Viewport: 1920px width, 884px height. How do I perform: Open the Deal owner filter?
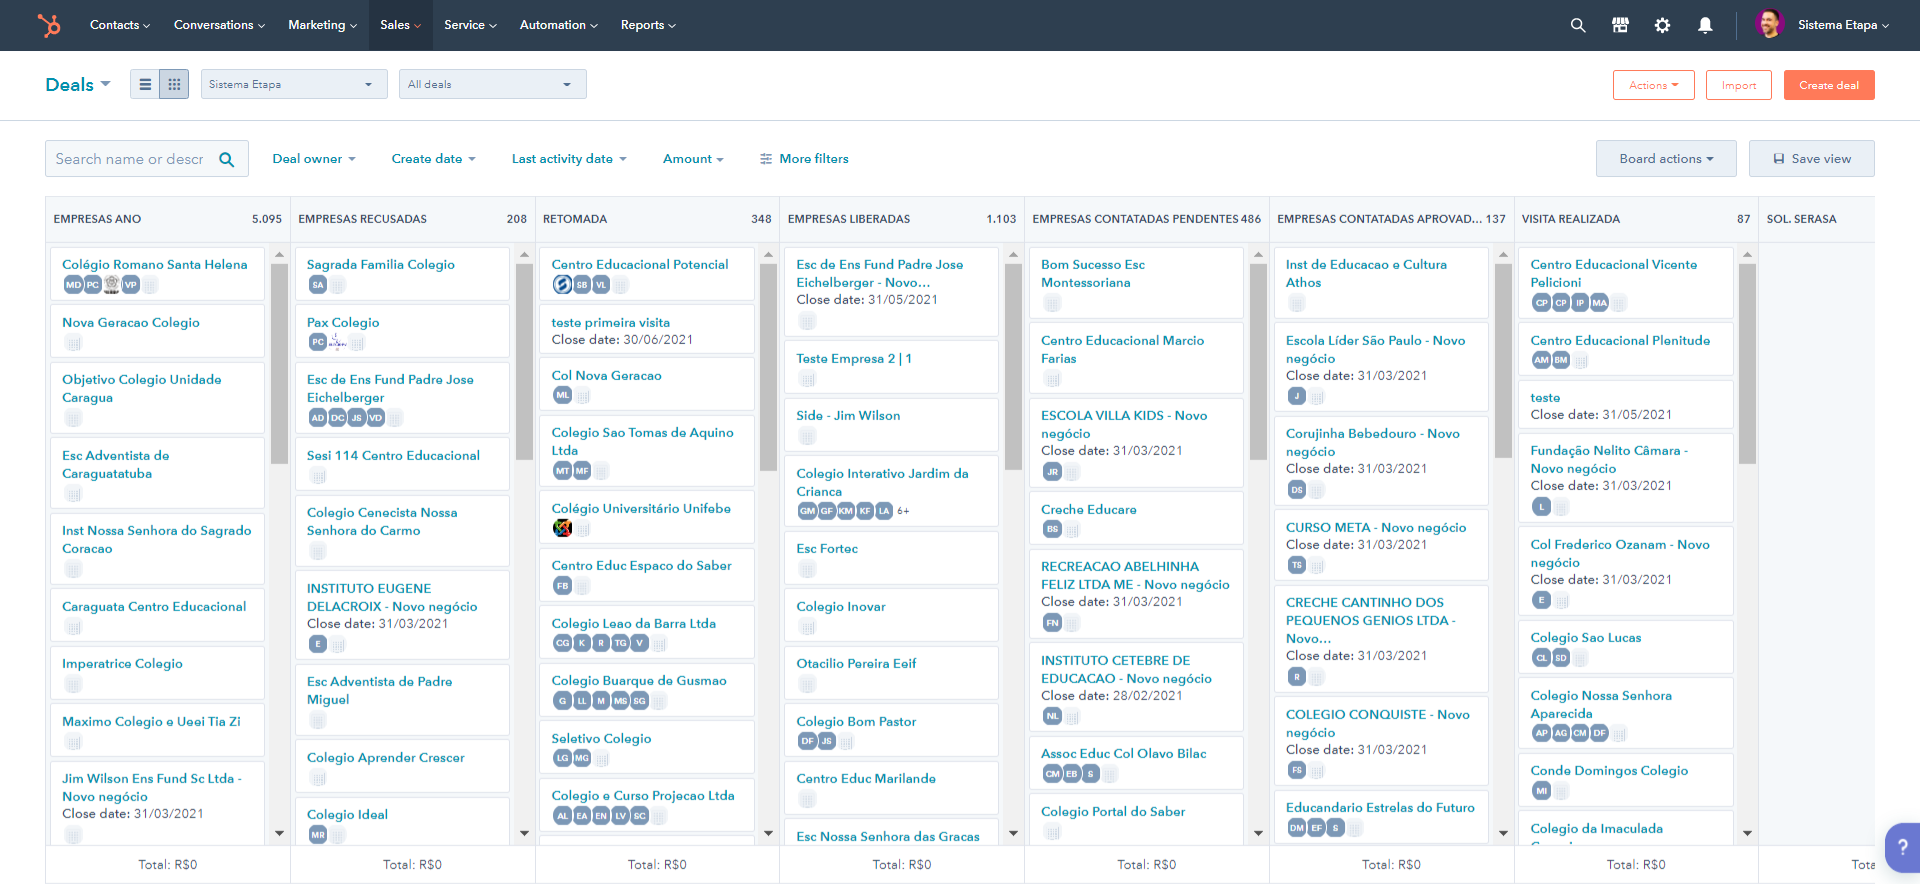point(314,159)
